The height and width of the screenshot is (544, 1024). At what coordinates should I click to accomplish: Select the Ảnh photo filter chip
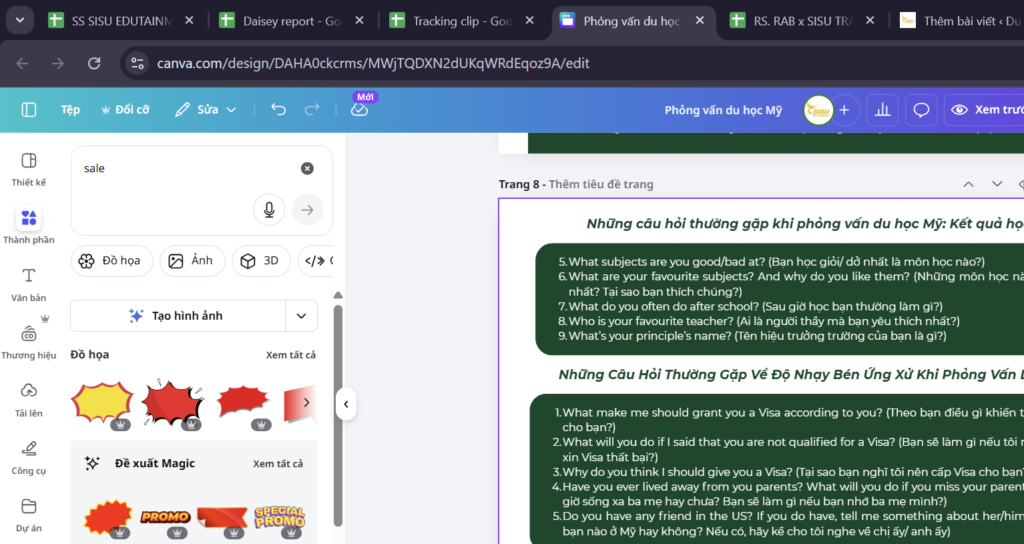click(191, 261)
